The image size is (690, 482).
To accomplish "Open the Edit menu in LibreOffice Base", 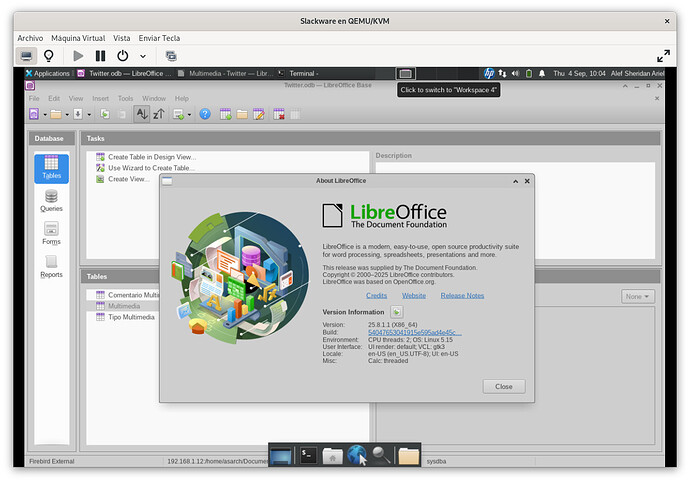I will 54,99.
